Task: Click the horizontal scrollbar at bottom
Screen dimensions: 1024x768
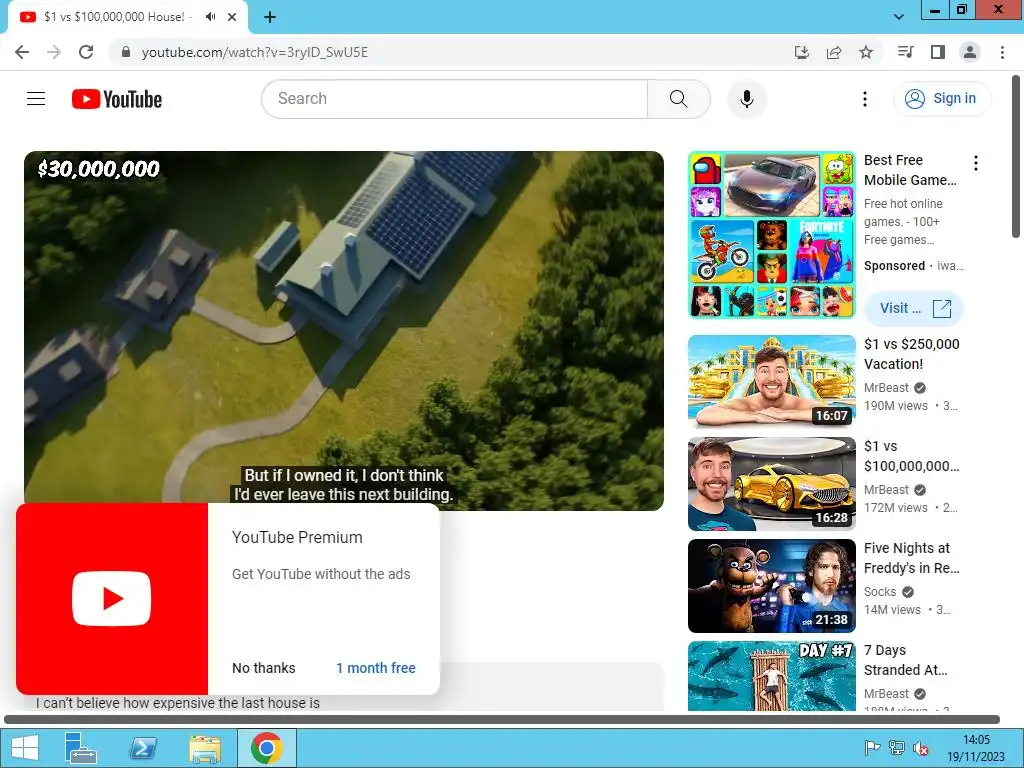Action: (x=502, y=720)
